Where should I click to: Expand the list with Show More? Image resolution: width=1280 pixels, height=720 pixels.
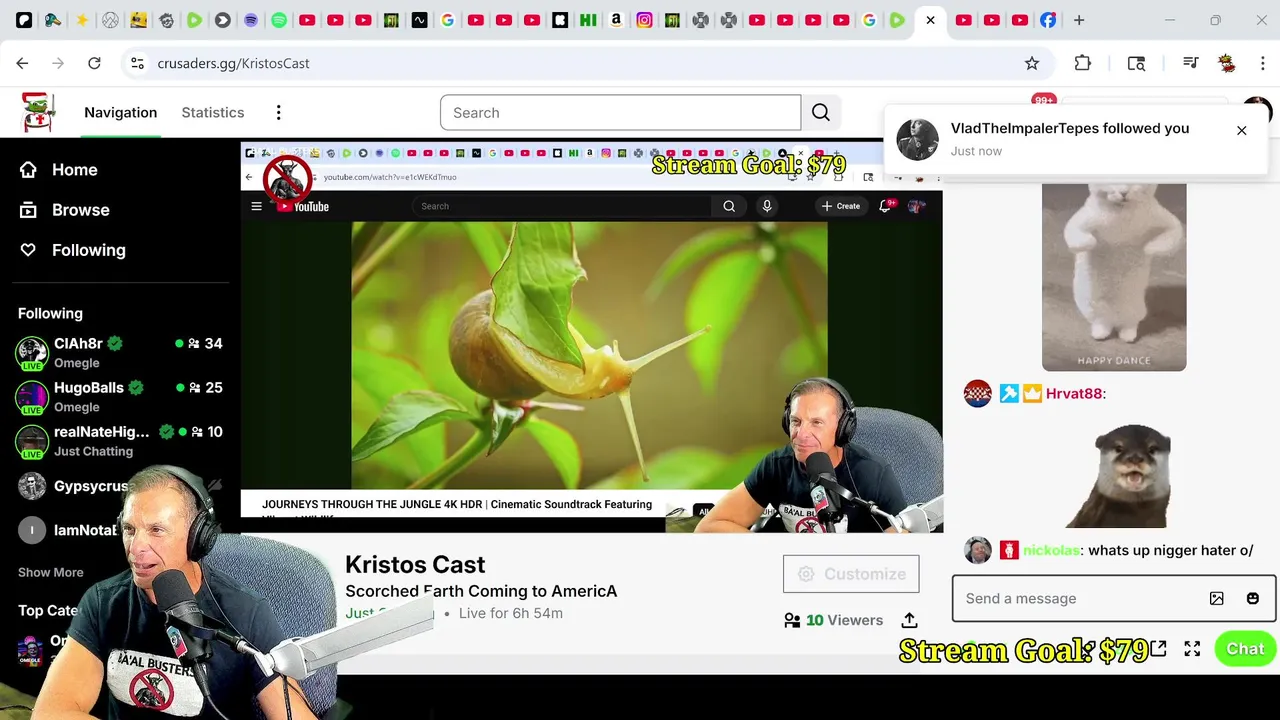point(50,572)
